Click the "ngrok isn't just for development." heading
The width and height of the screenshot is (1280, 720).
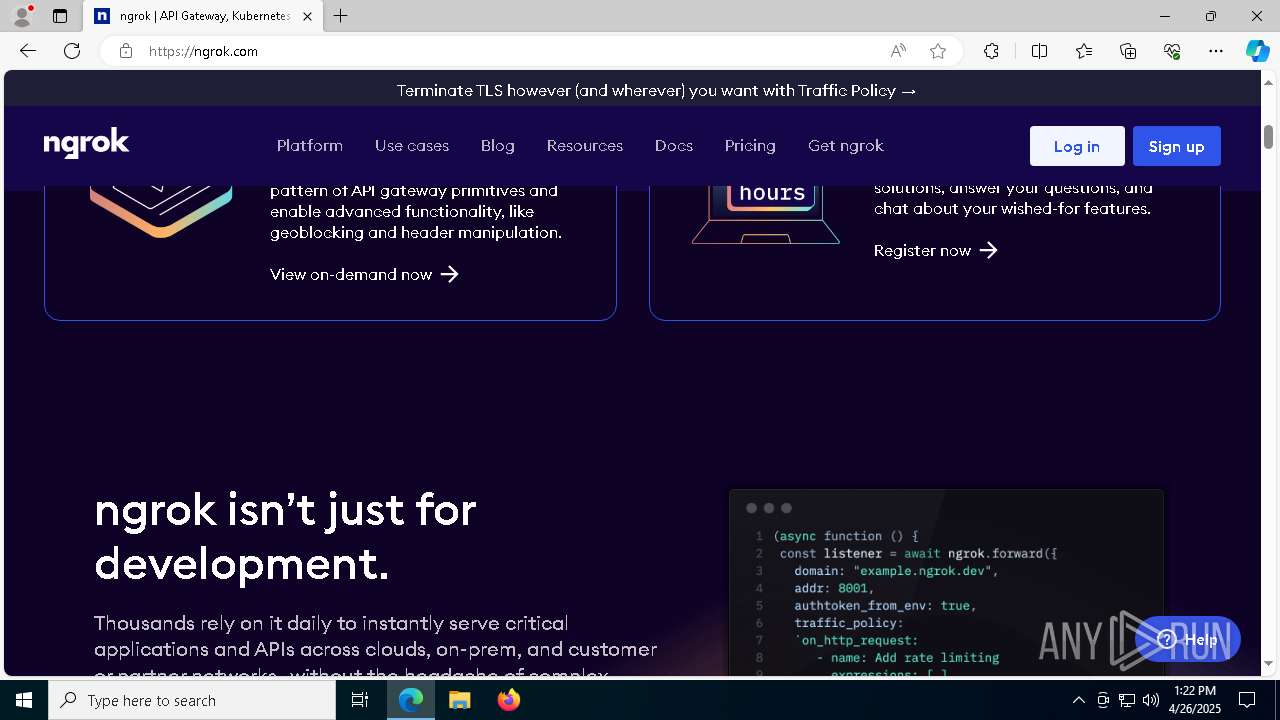[x=286, y=538]
